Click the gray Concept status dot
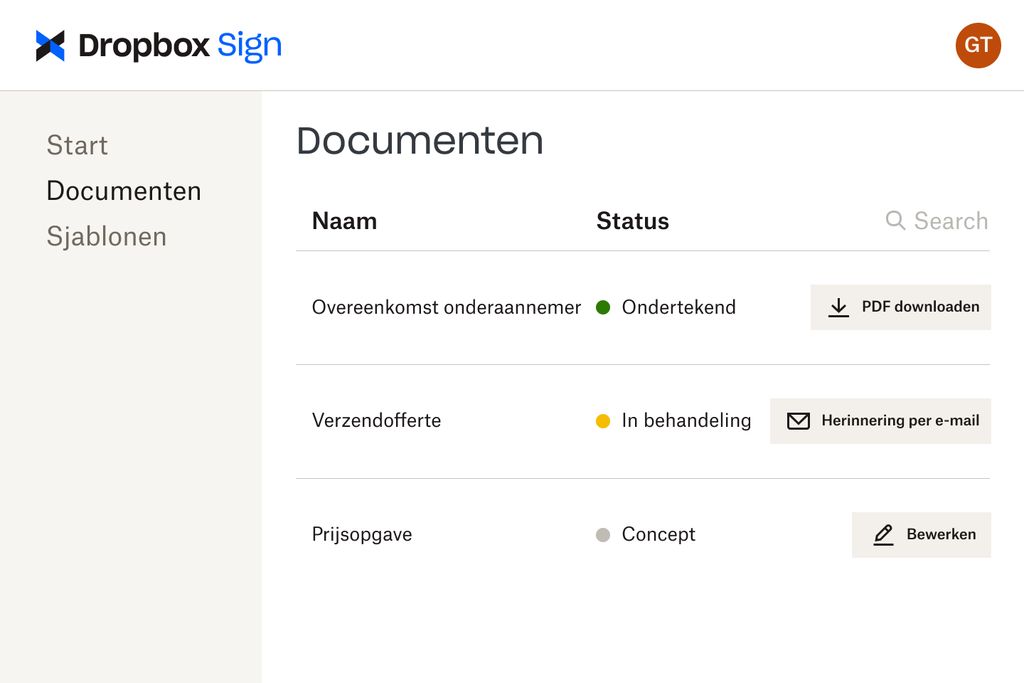This screenshot has width=1024, height=683. (603, 535)
